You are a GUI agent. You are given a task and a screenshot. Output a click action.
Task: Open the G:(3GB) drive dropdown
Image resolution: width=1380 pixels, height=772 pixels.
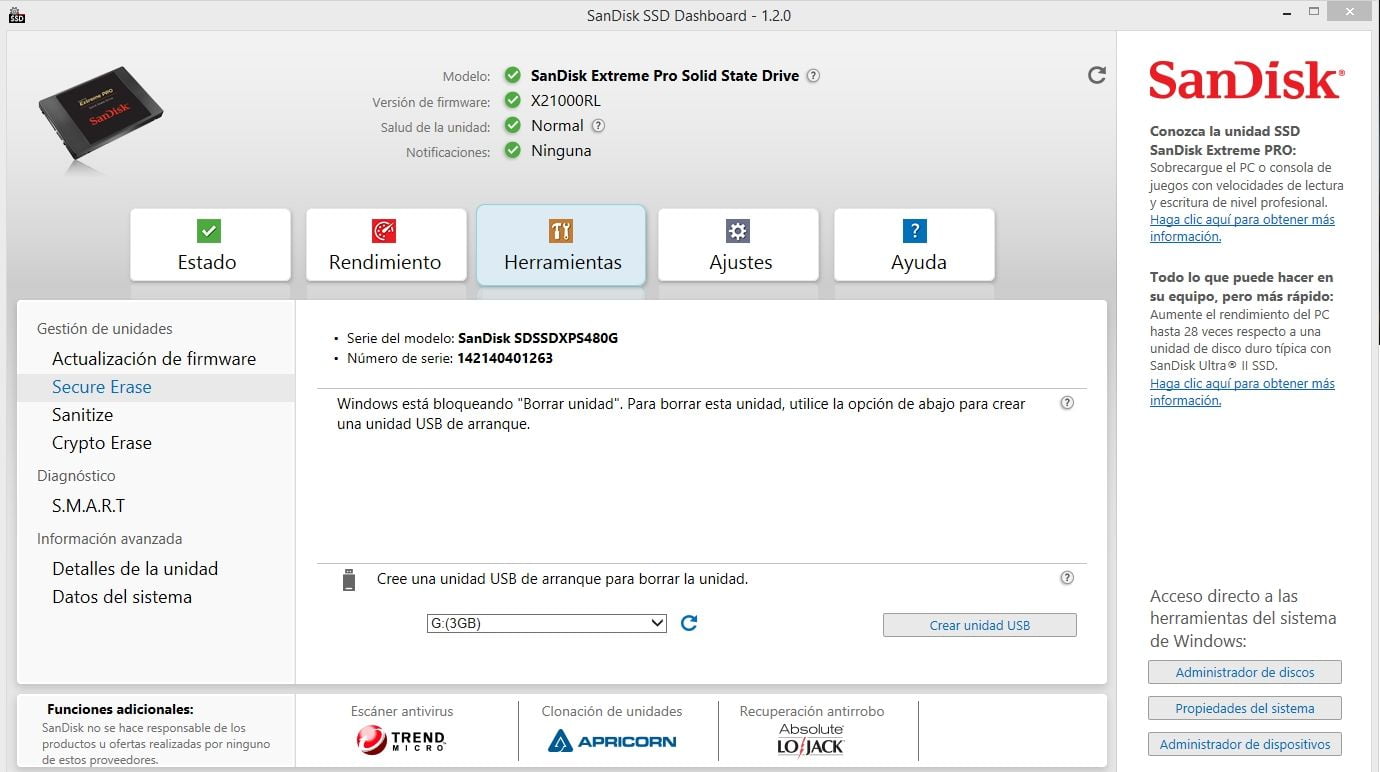(x=546, y=623)
